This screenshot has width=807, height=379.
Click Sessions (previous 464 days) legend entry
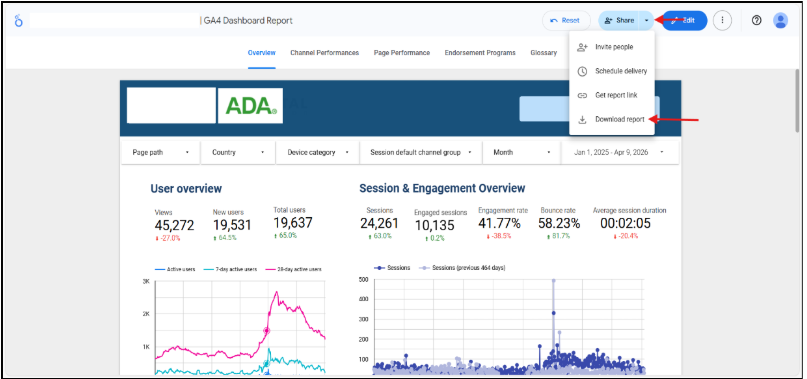[x=461, y=268]
